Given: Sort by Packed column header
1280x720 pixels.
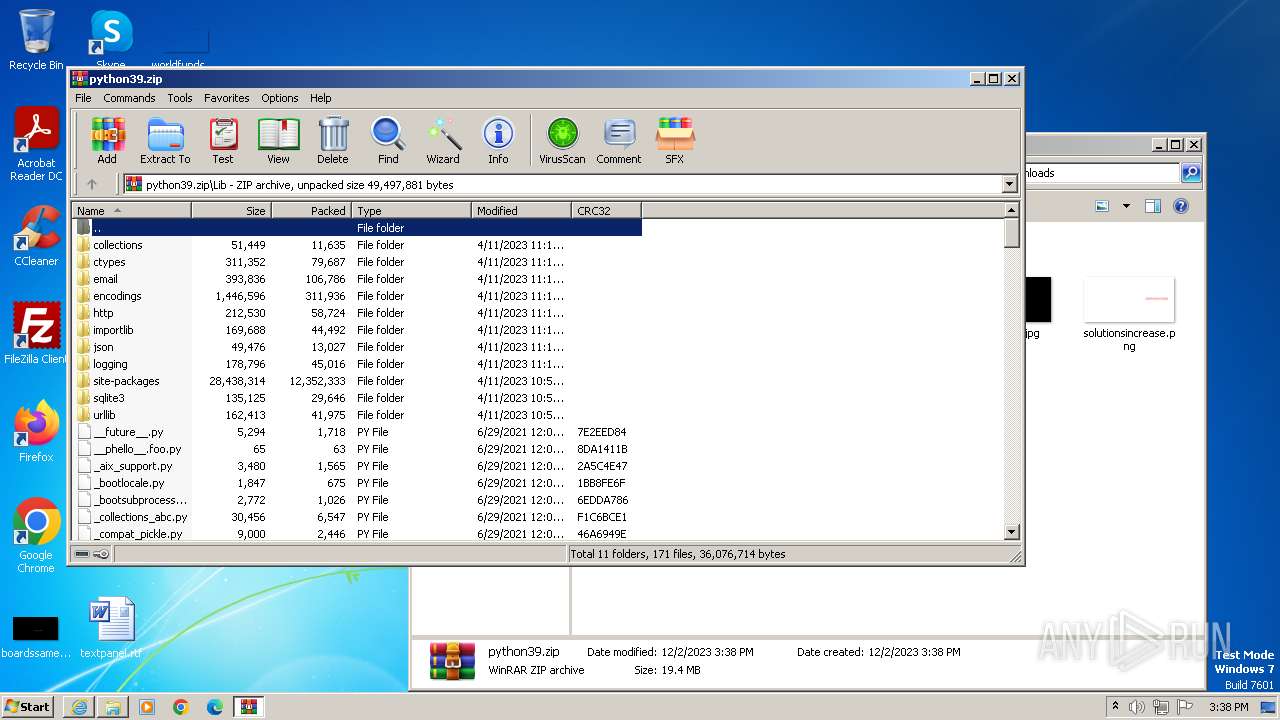Looking at the screenshot, I should click(x=311, y=210).
